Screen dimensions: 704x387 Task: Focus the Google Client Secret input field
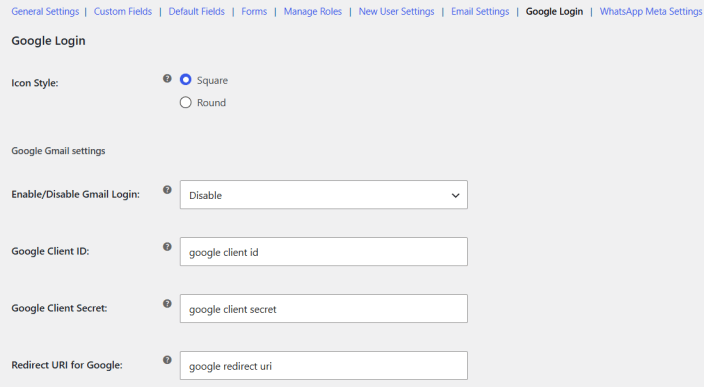click(324, 308)
